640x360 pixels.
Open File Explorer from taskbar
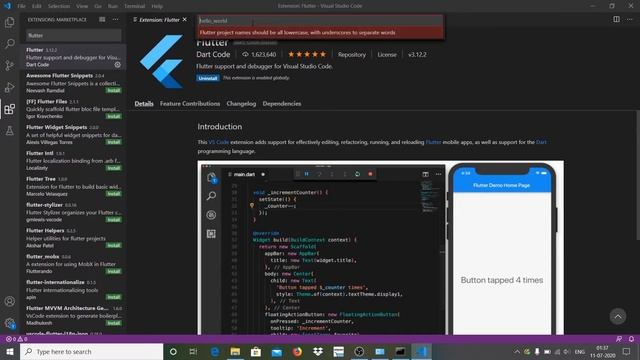click(x=235, y=351)
